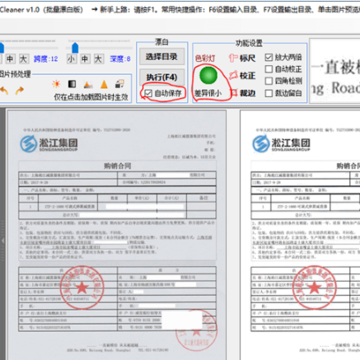Image resolution: width=360 pixels, height=360 pixels.
Task: Click the histogram levels icon
Action: point(88,85)
